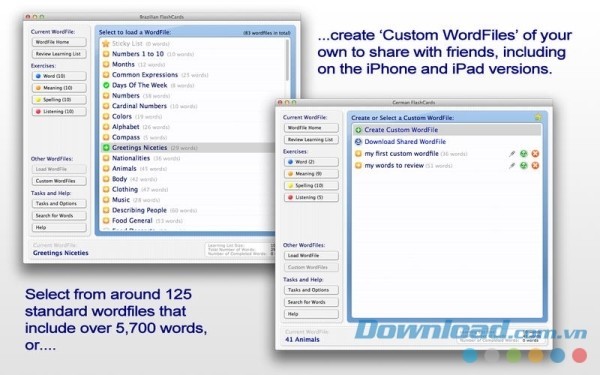This screenshot has height=375, width=600.
Task: Click the orange icon beside my words to review
Action: click(358, 166)
